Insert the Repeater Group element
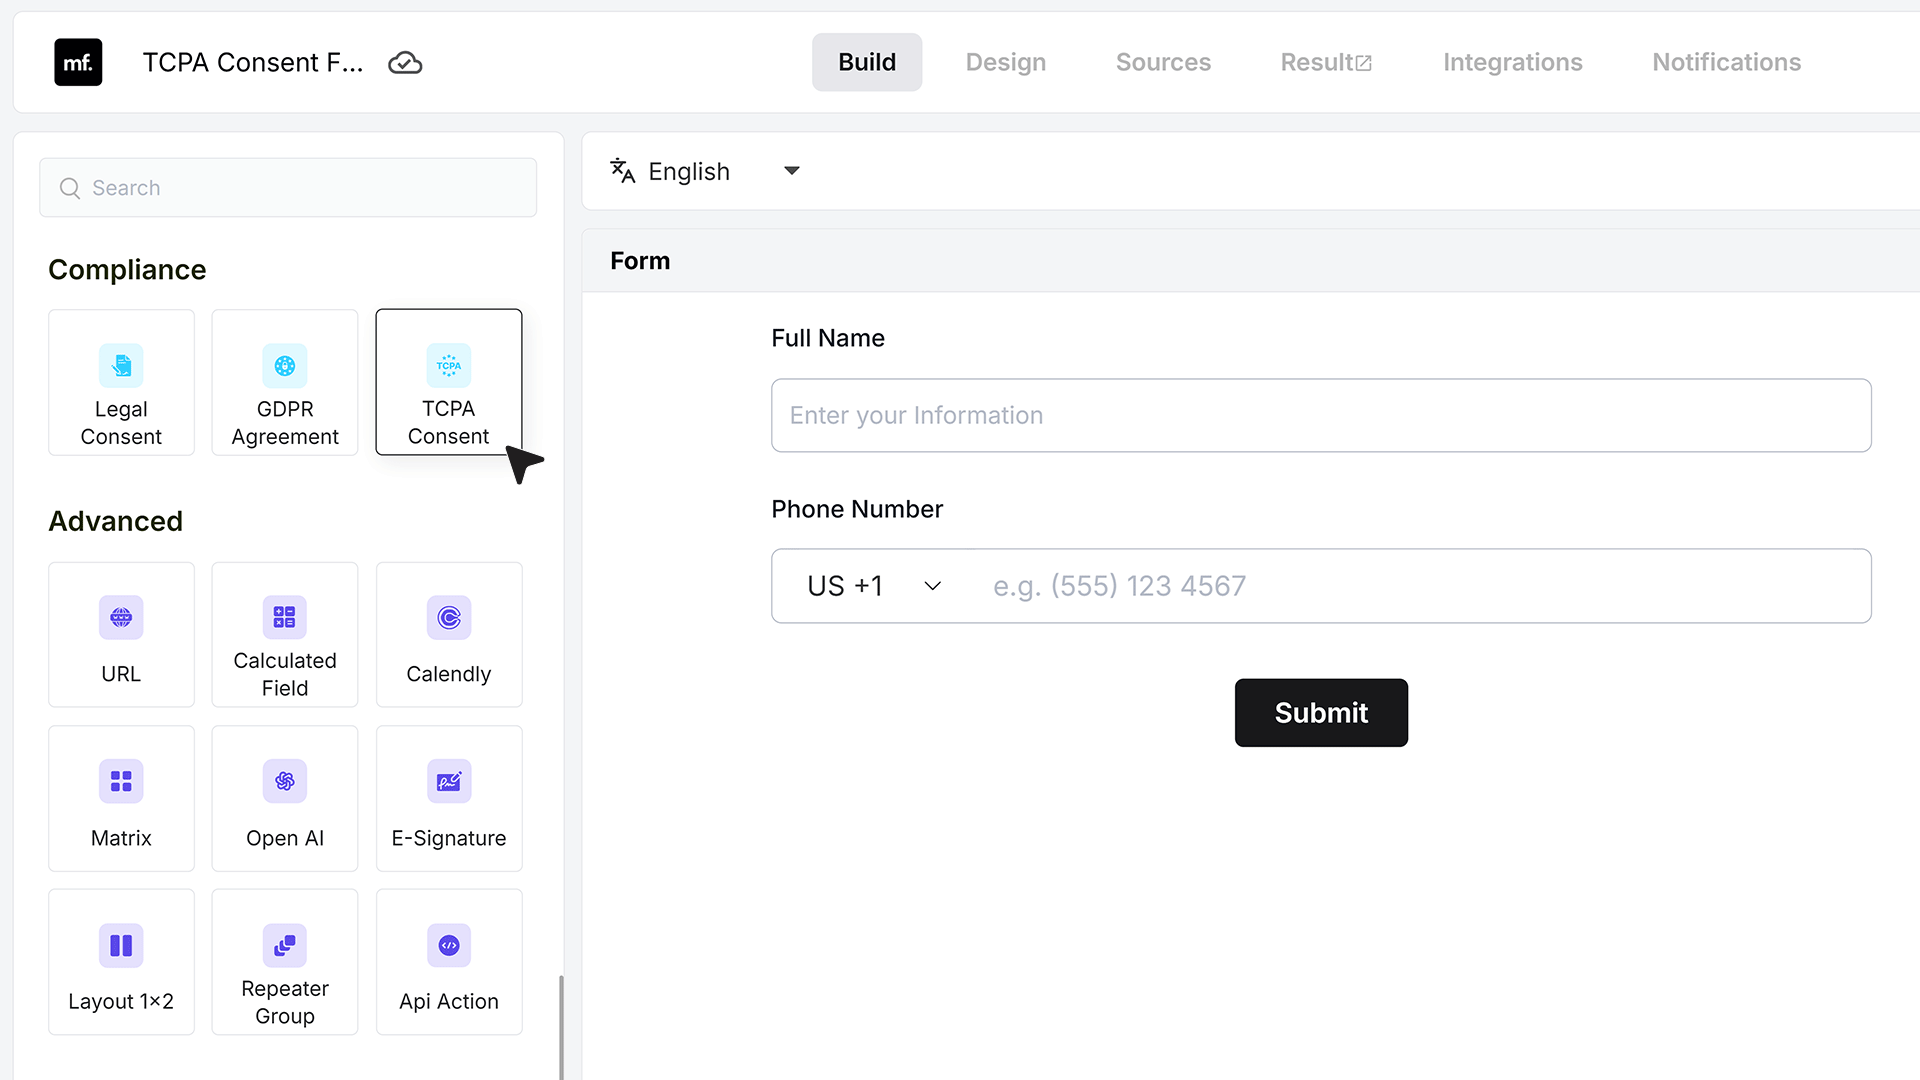Screen dimensions: 1920x1080 [x=285, y=962]
